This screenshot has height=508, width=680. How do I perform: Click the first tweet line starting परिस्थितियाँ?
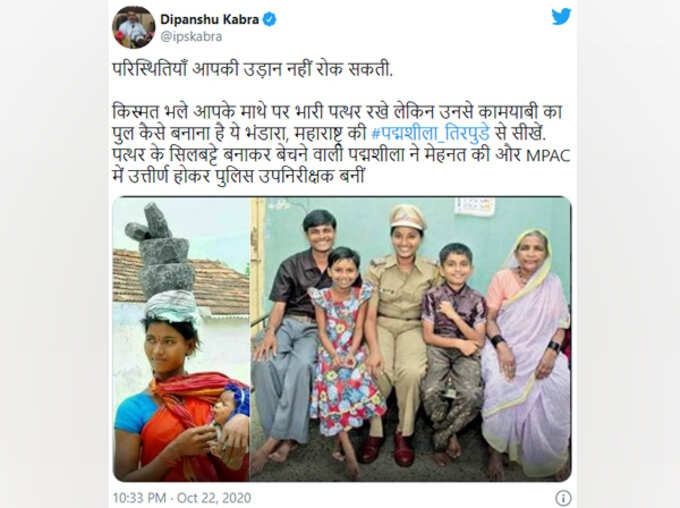click(253, 70)
